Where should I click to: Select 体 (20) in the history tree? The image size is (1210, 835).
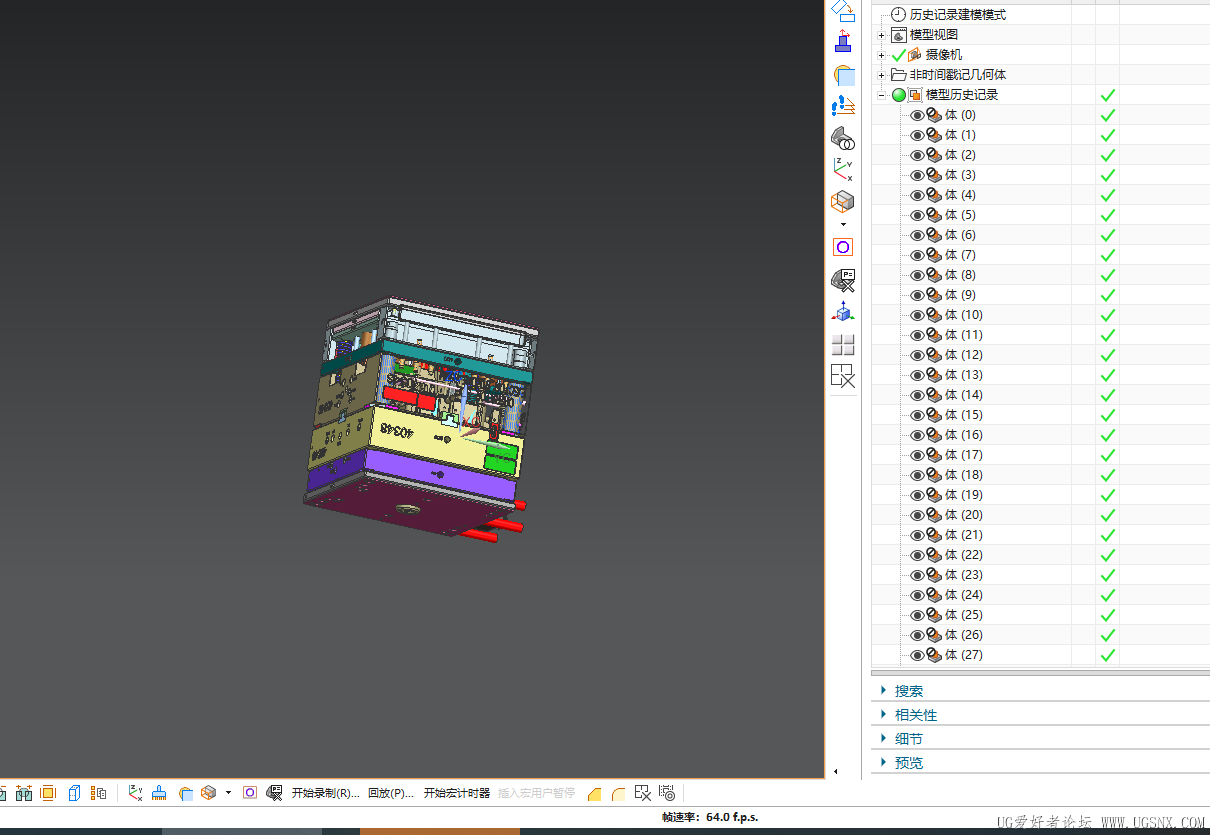(963, 515)
